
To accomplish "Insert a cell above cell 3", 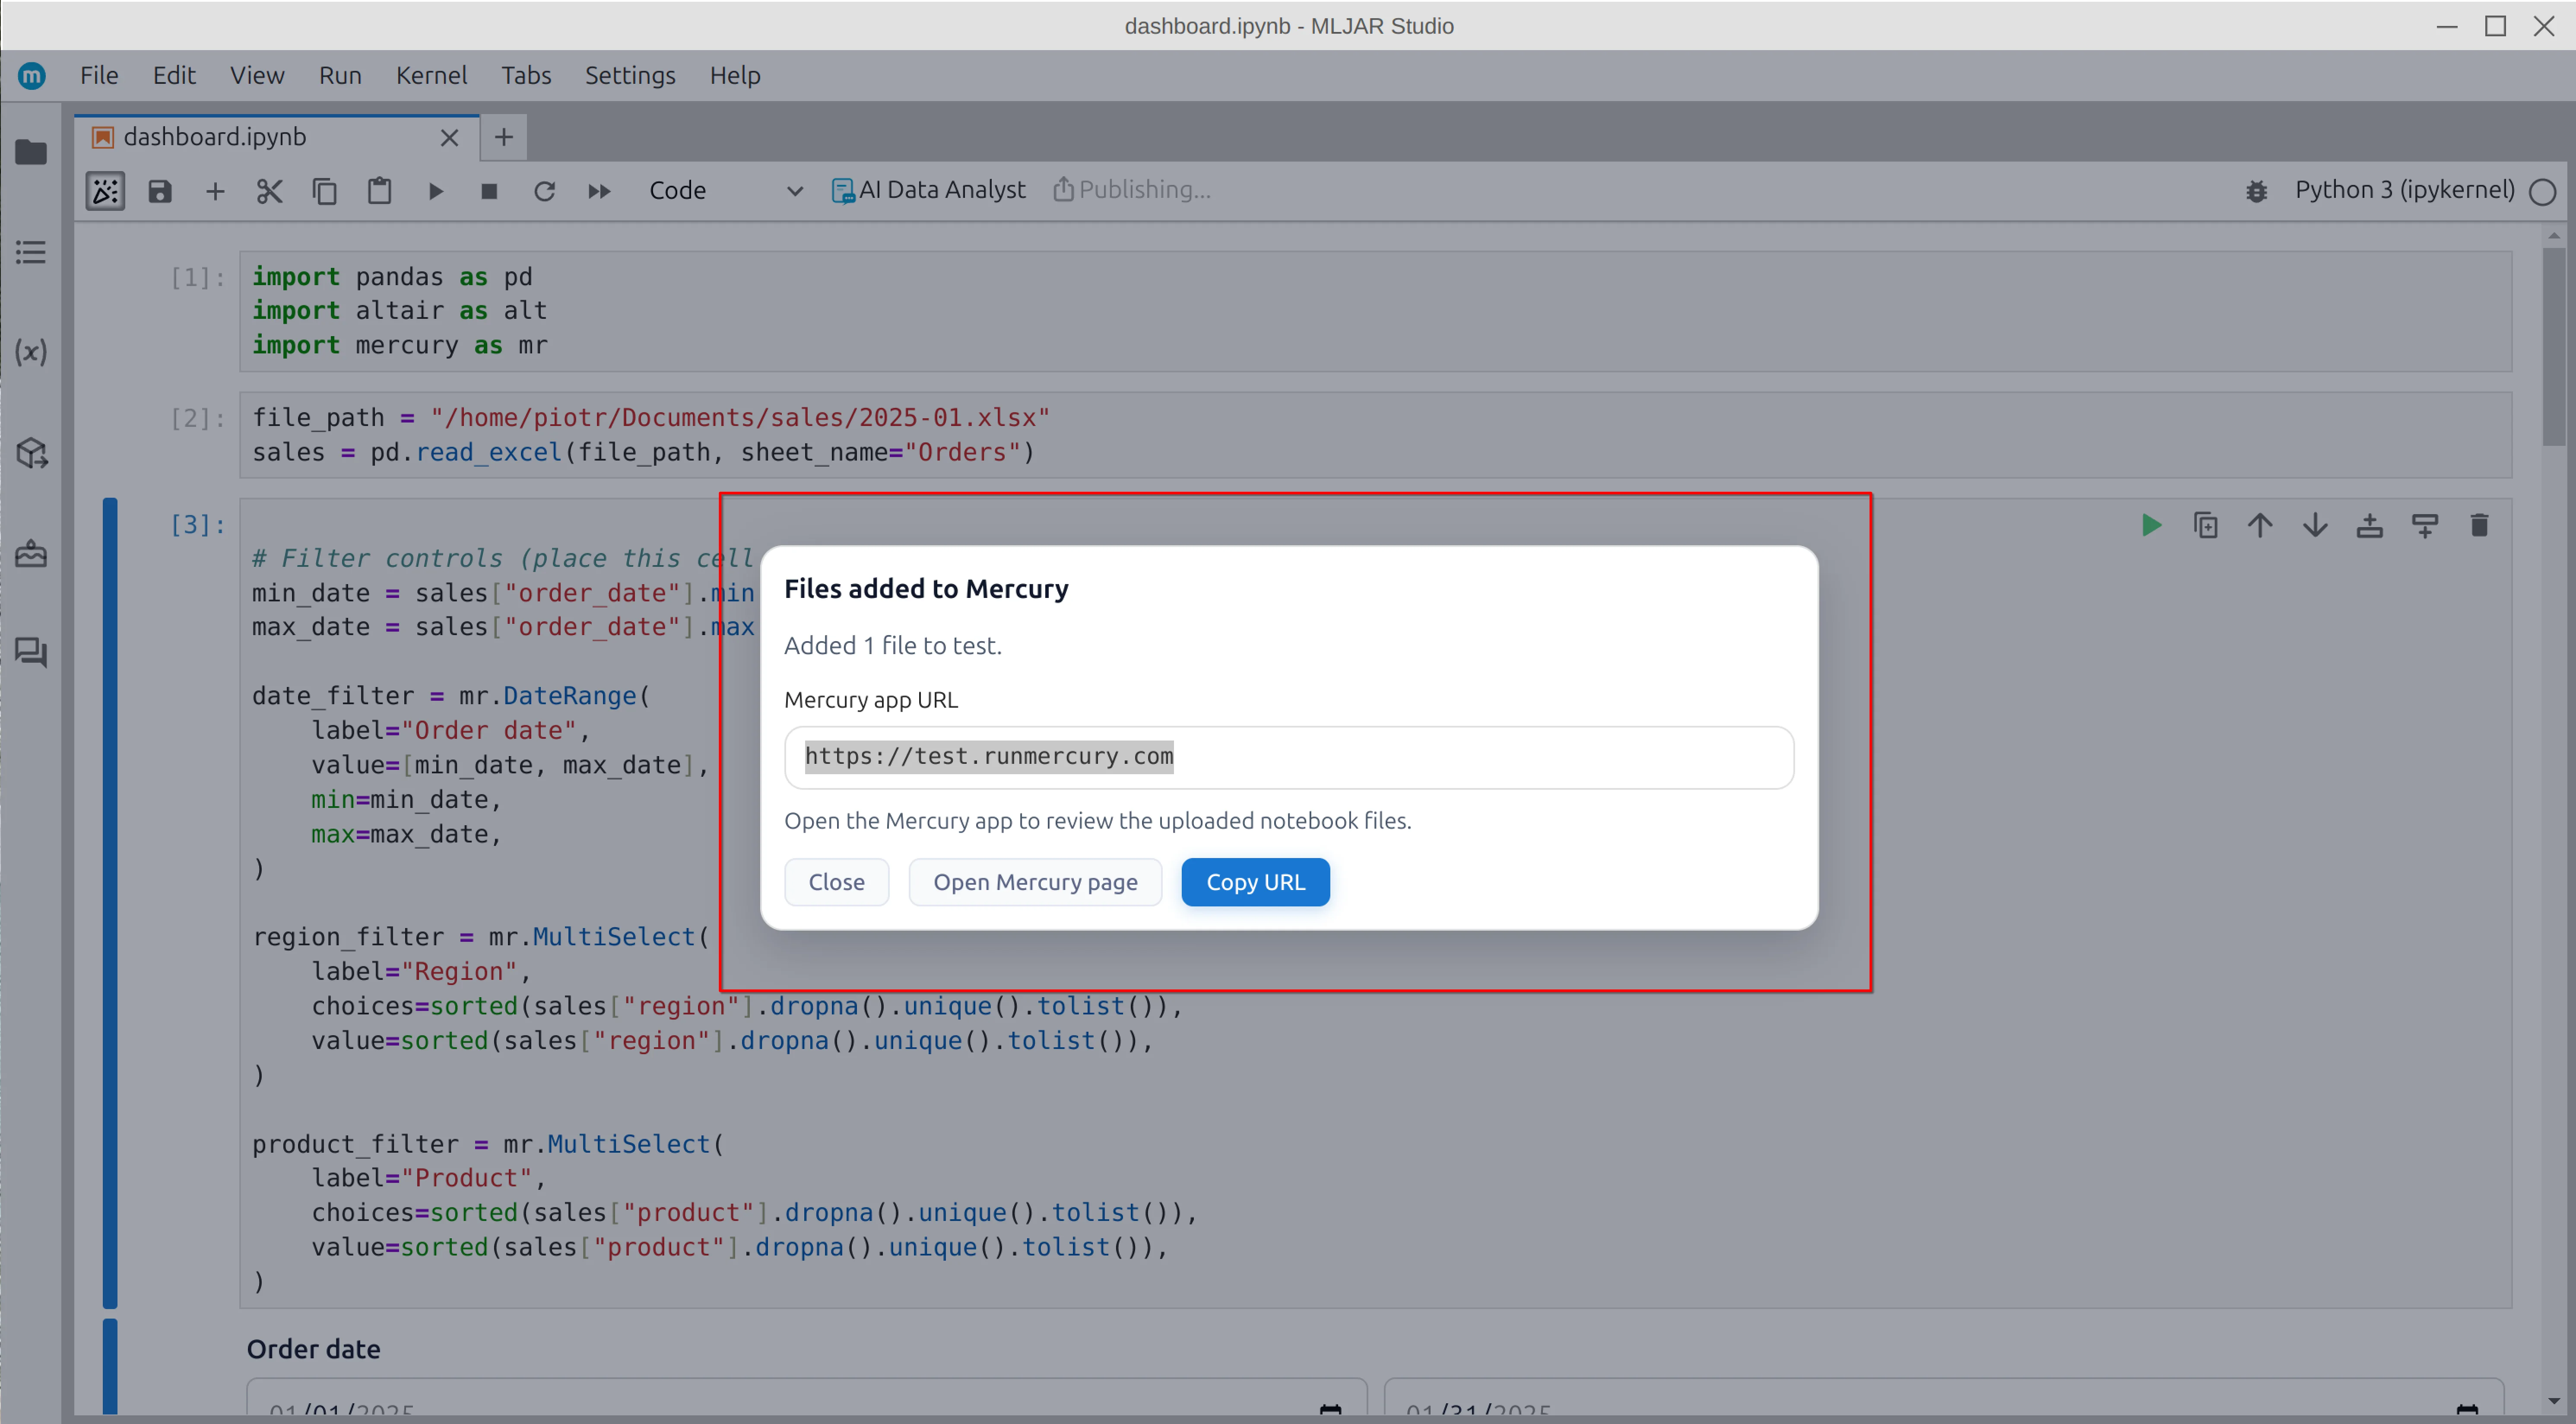I will 2370,525.
